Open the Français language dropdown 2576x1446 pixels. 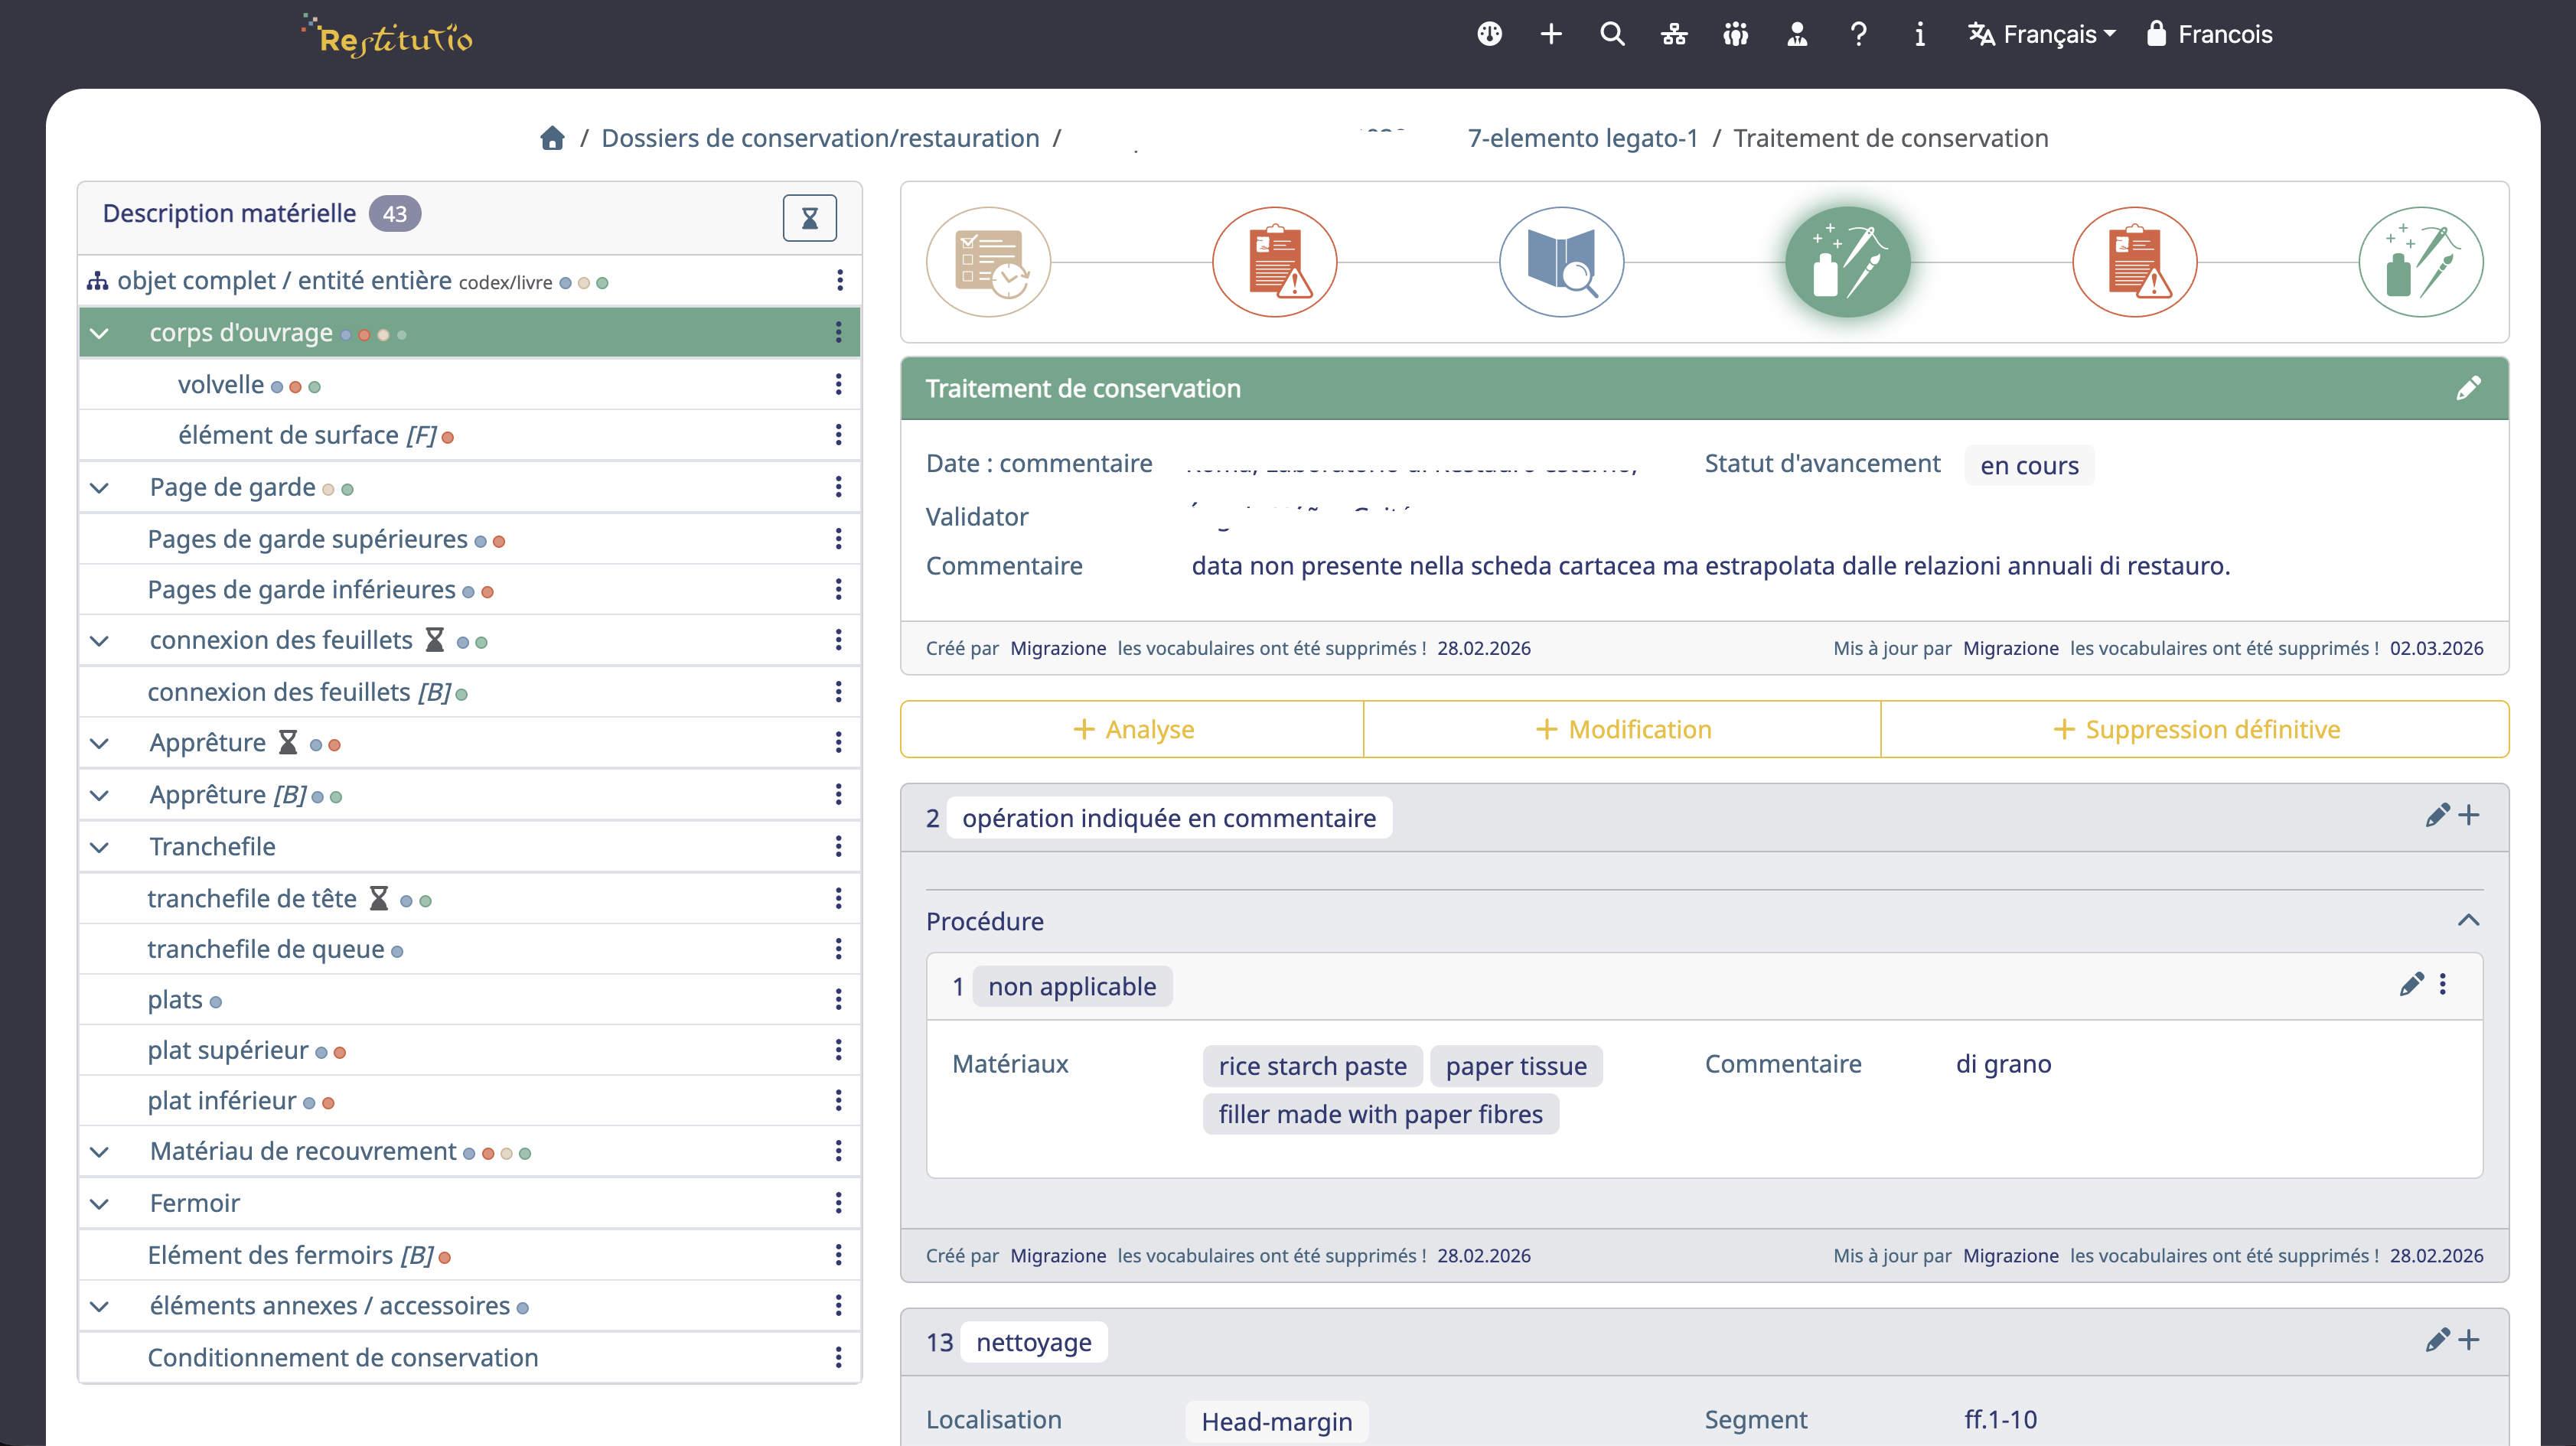[2040, 34]
